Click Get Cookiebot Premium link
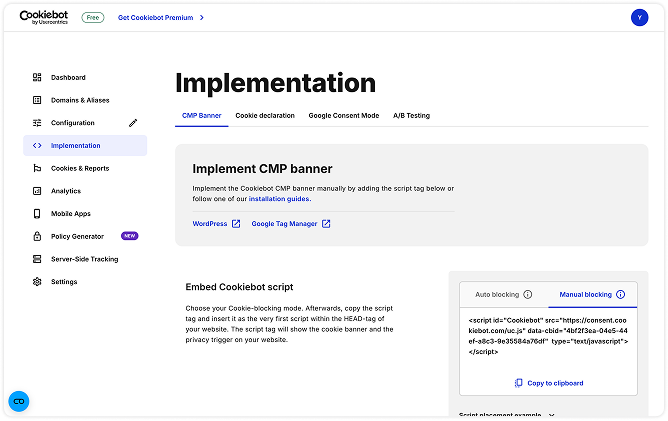 click(160, 17)
